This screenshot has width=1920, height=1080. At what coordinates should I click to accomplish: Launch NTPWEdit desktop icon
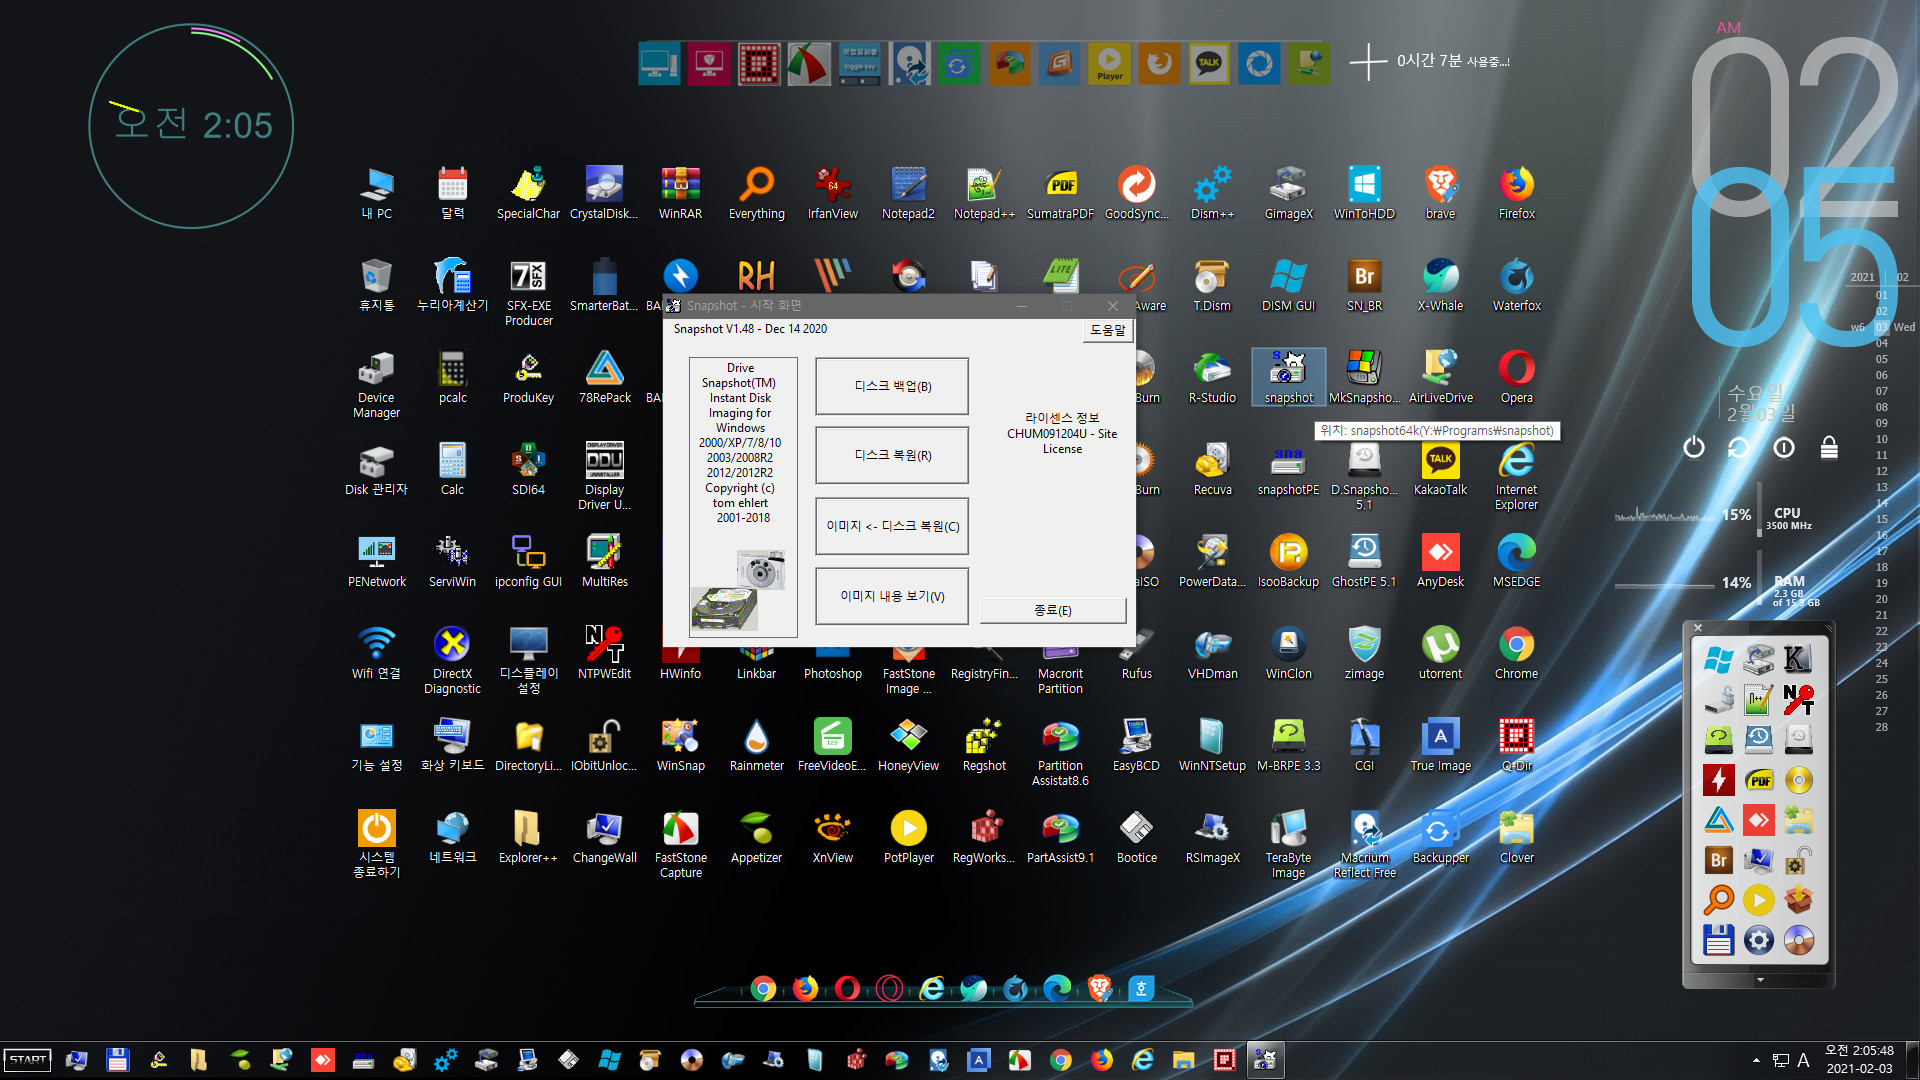(x=604, y=653)
